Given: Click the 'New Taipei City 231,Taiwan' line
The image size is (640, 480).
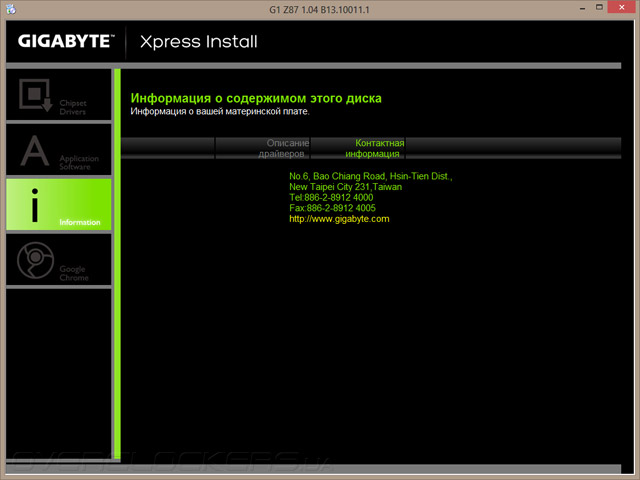Looking at the screenshot, I should pyautogui.click(x=345, y=187).
